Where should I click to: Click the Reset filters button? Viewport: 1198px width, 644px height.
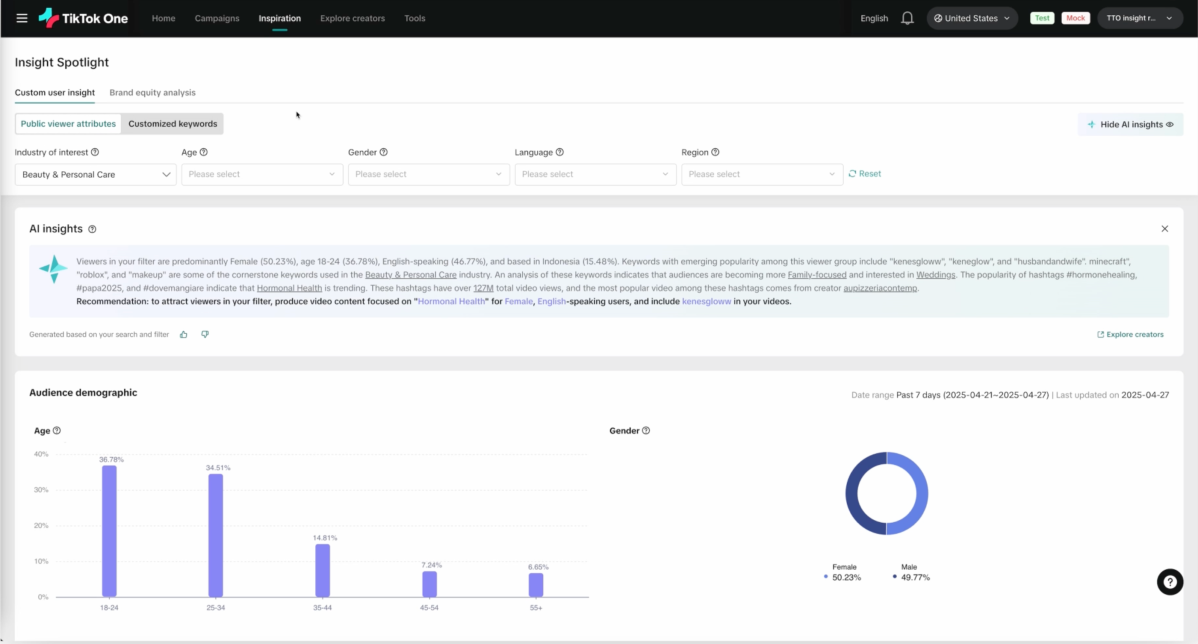point(865,174)
